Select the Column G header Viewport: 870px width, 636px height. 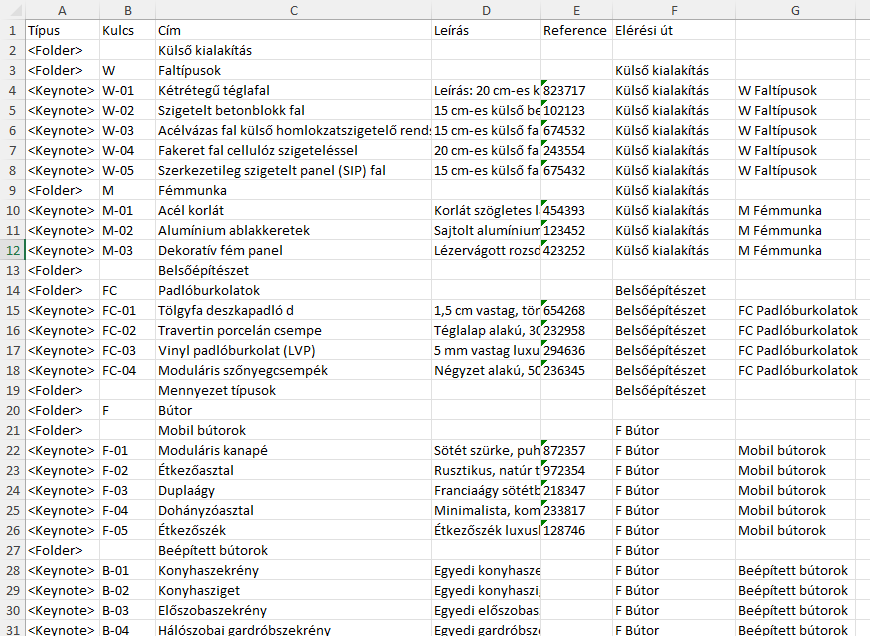tap(794, 11)
